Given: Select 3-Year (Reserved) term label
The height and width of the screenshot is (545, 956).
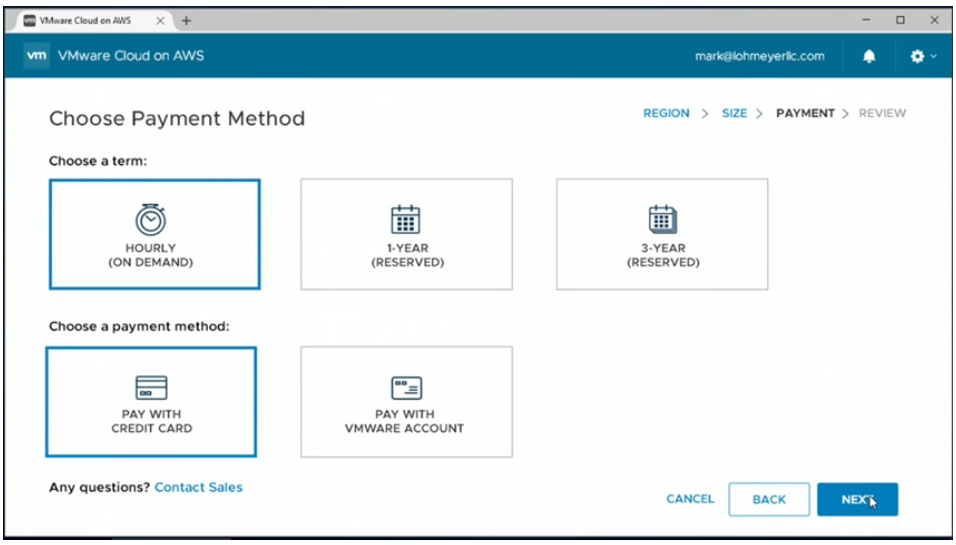Looking at the screenshot, I should 663,255.
